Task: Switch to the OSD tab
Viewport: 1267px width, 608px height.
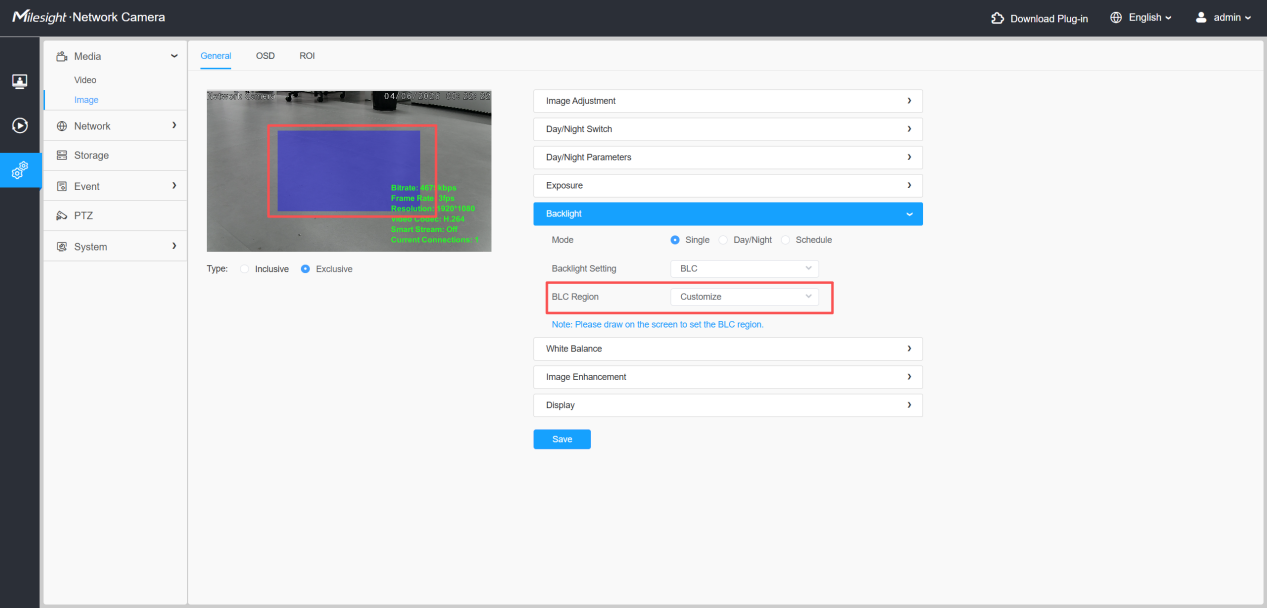Action: [x=265, y=56]
